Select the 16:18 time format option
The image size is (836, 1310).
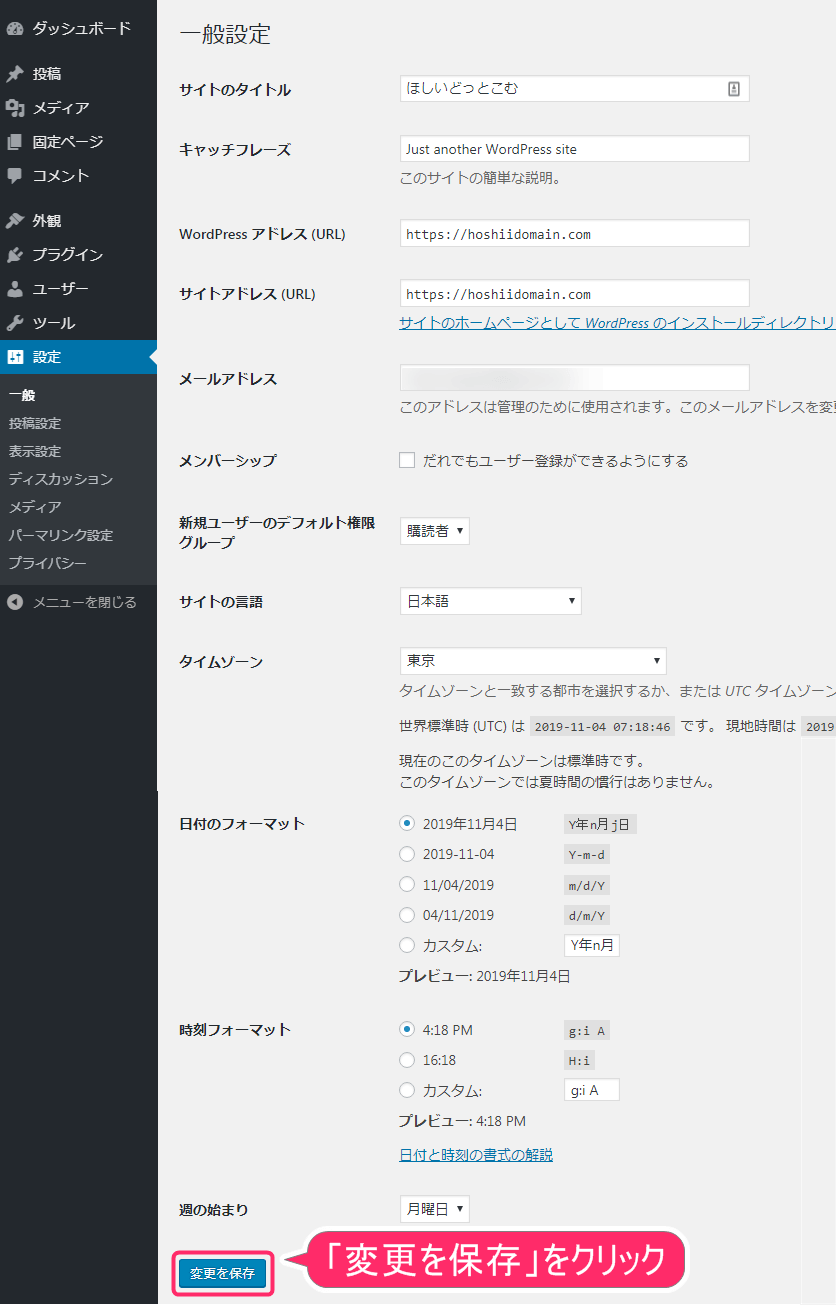tap(407, 1060)
